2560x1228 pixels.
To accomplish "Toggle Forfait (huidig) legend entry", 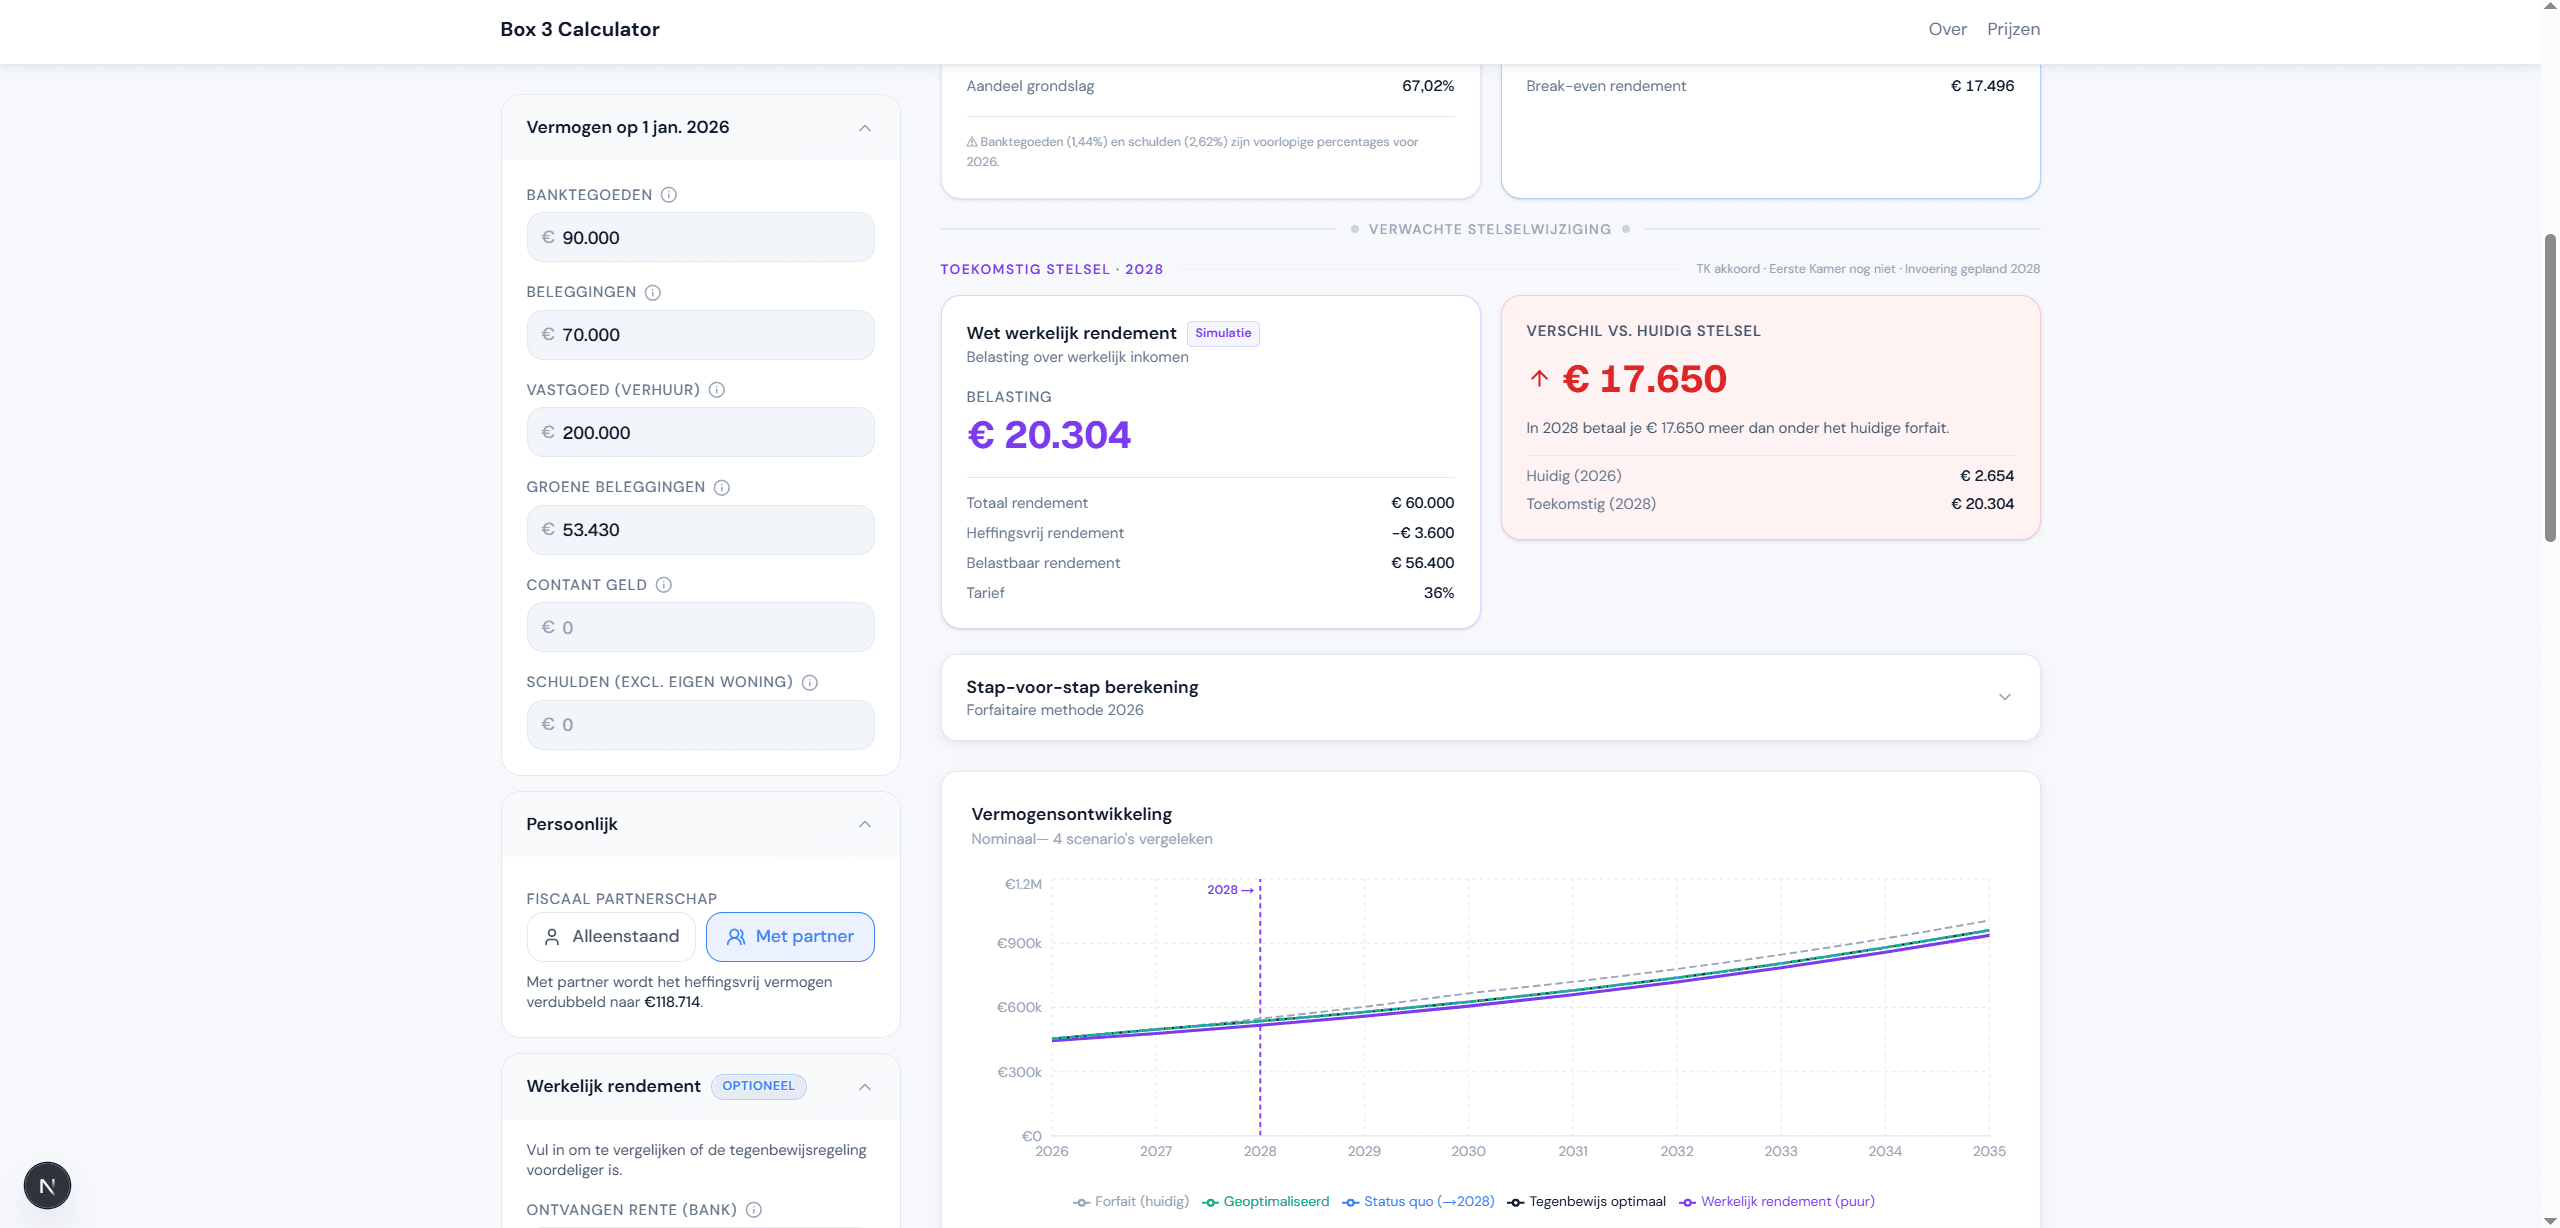I will tap(1131, 1202).
